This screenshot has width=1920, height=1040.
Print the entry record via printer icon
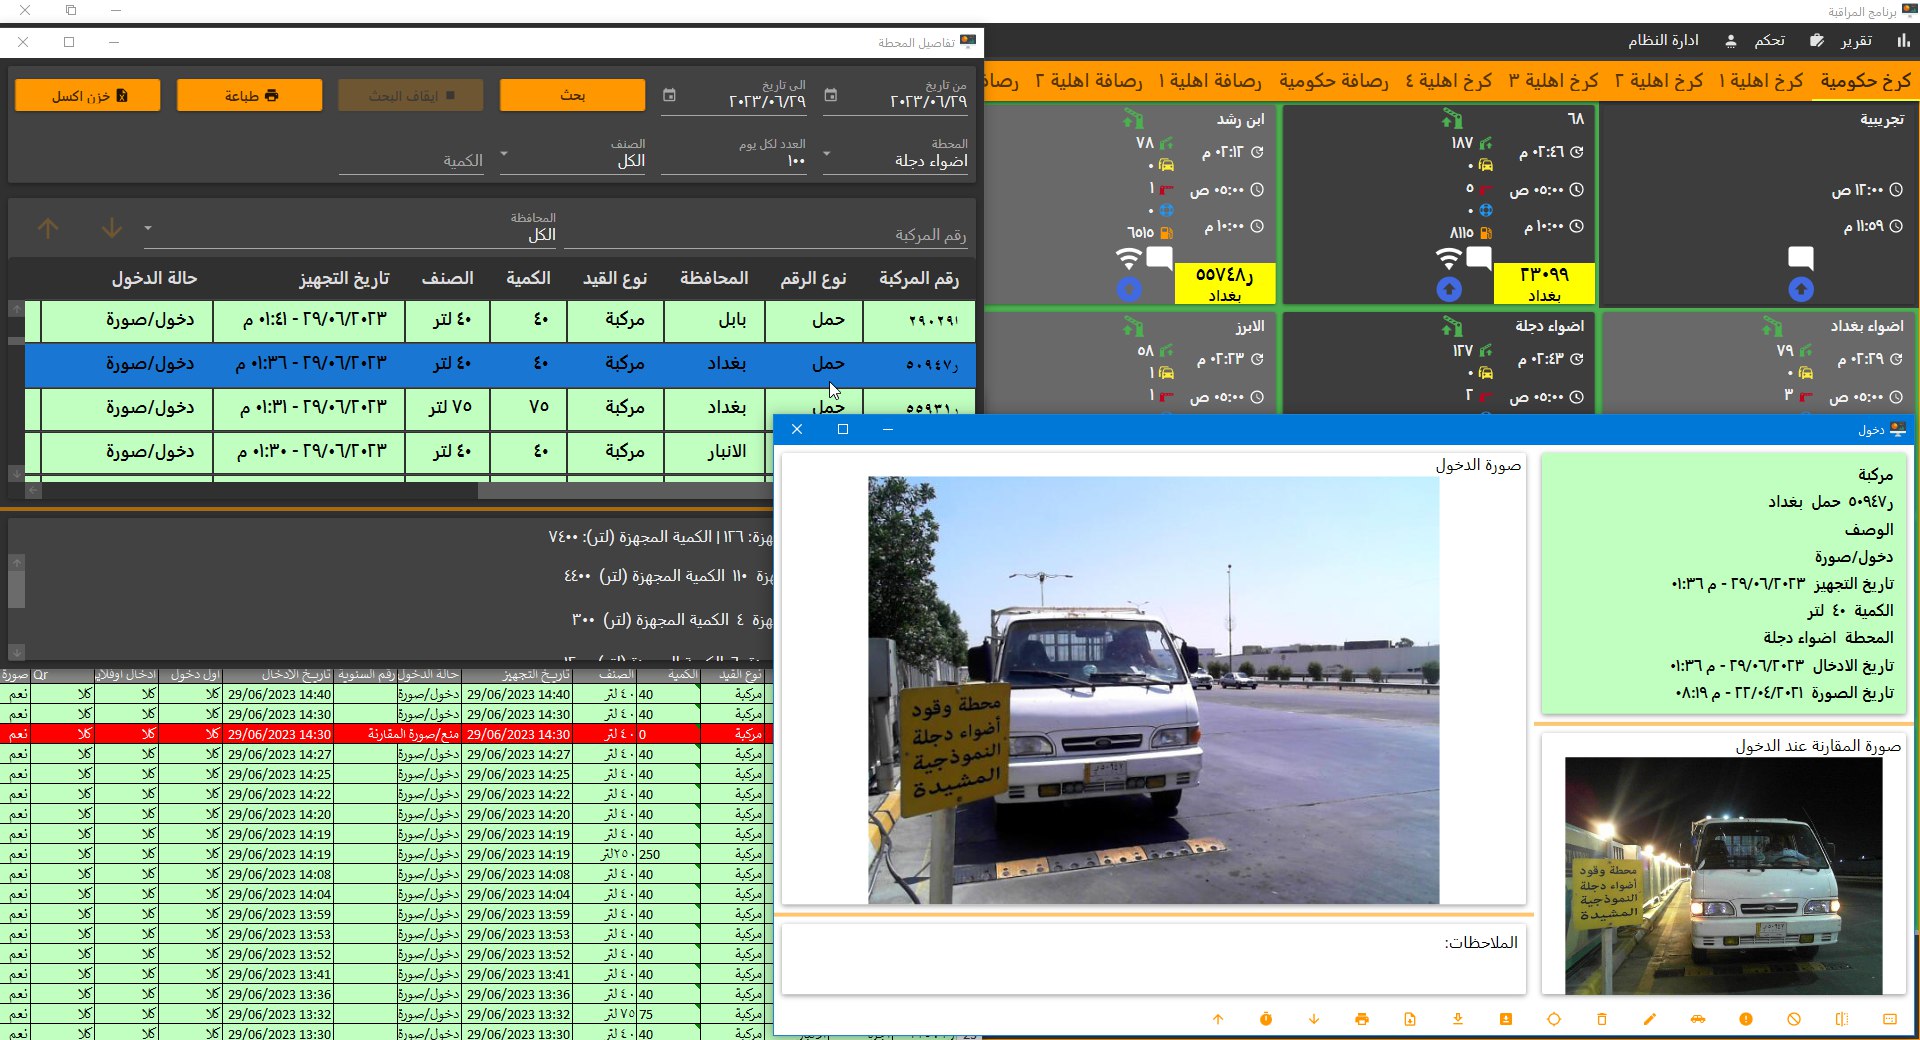[1361, 1019]
